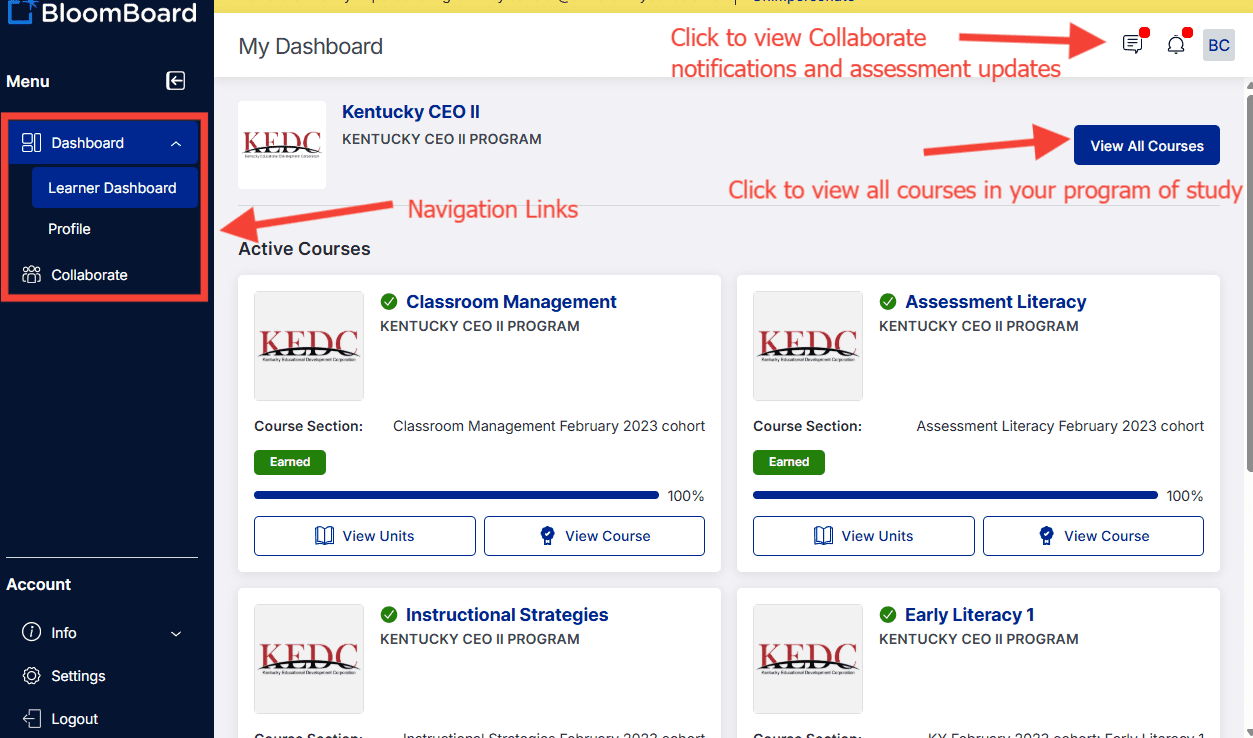1253x738 pixels.
Task: Select Learner Dashboard in the menu
Action: pyautogui.click(x=114, y=188)
